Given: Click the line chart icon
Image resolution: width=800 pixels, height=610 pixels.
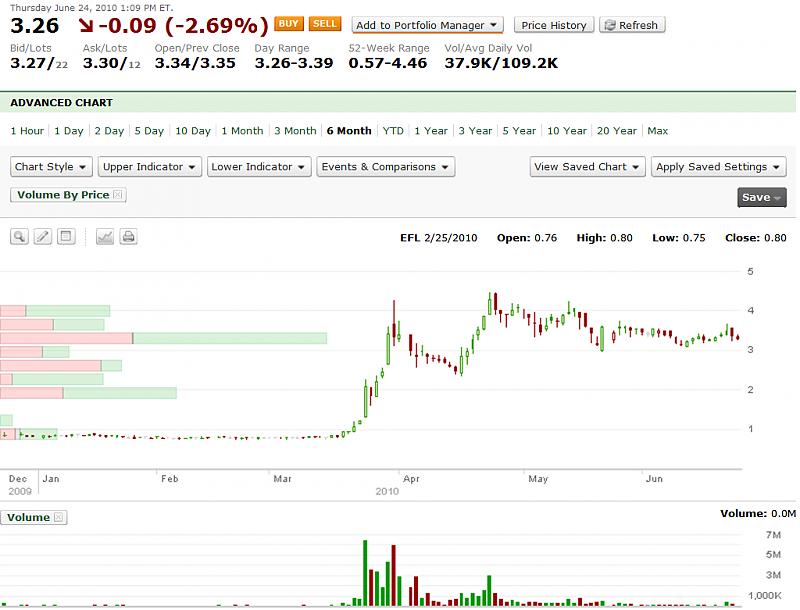Looking at the screenshot, I should tap(104, 237).
